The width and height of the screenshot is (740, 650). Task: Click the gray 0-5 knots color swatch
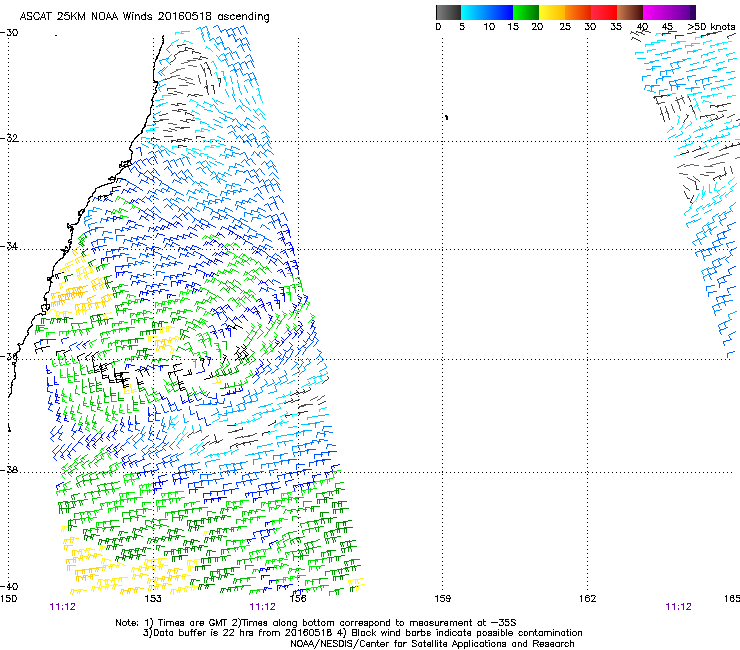pyautogui.click(x=448, y=12)
